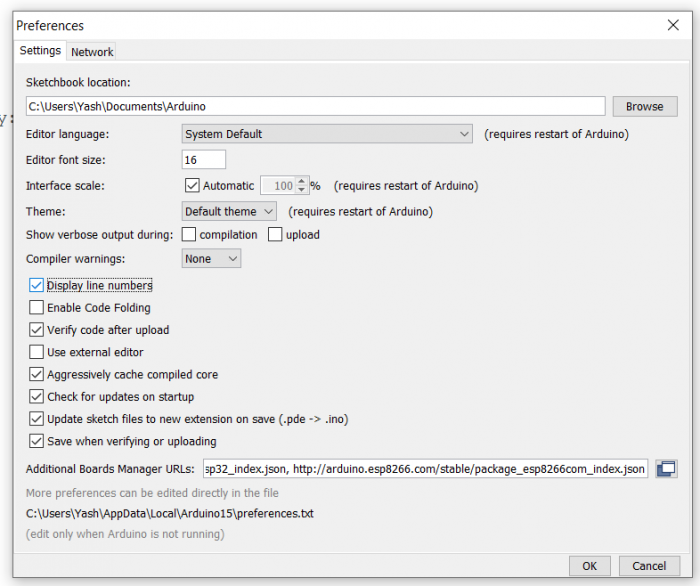700x586 pixels.
Task: Click the 'Interface scale:' label
Action: click(65, 185)
